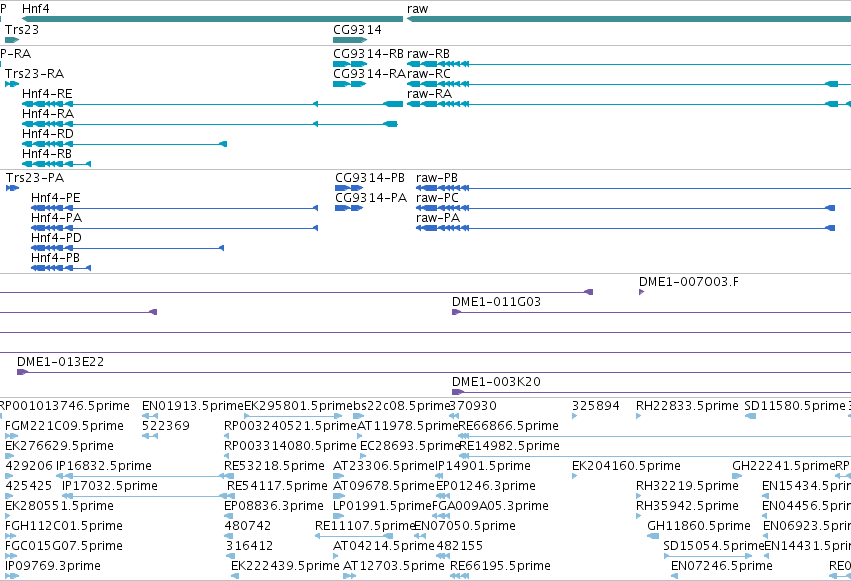Select the Hnf4-RB transcript
The height and width of the screenshot is (581, 851).
(x=56, y=164)
